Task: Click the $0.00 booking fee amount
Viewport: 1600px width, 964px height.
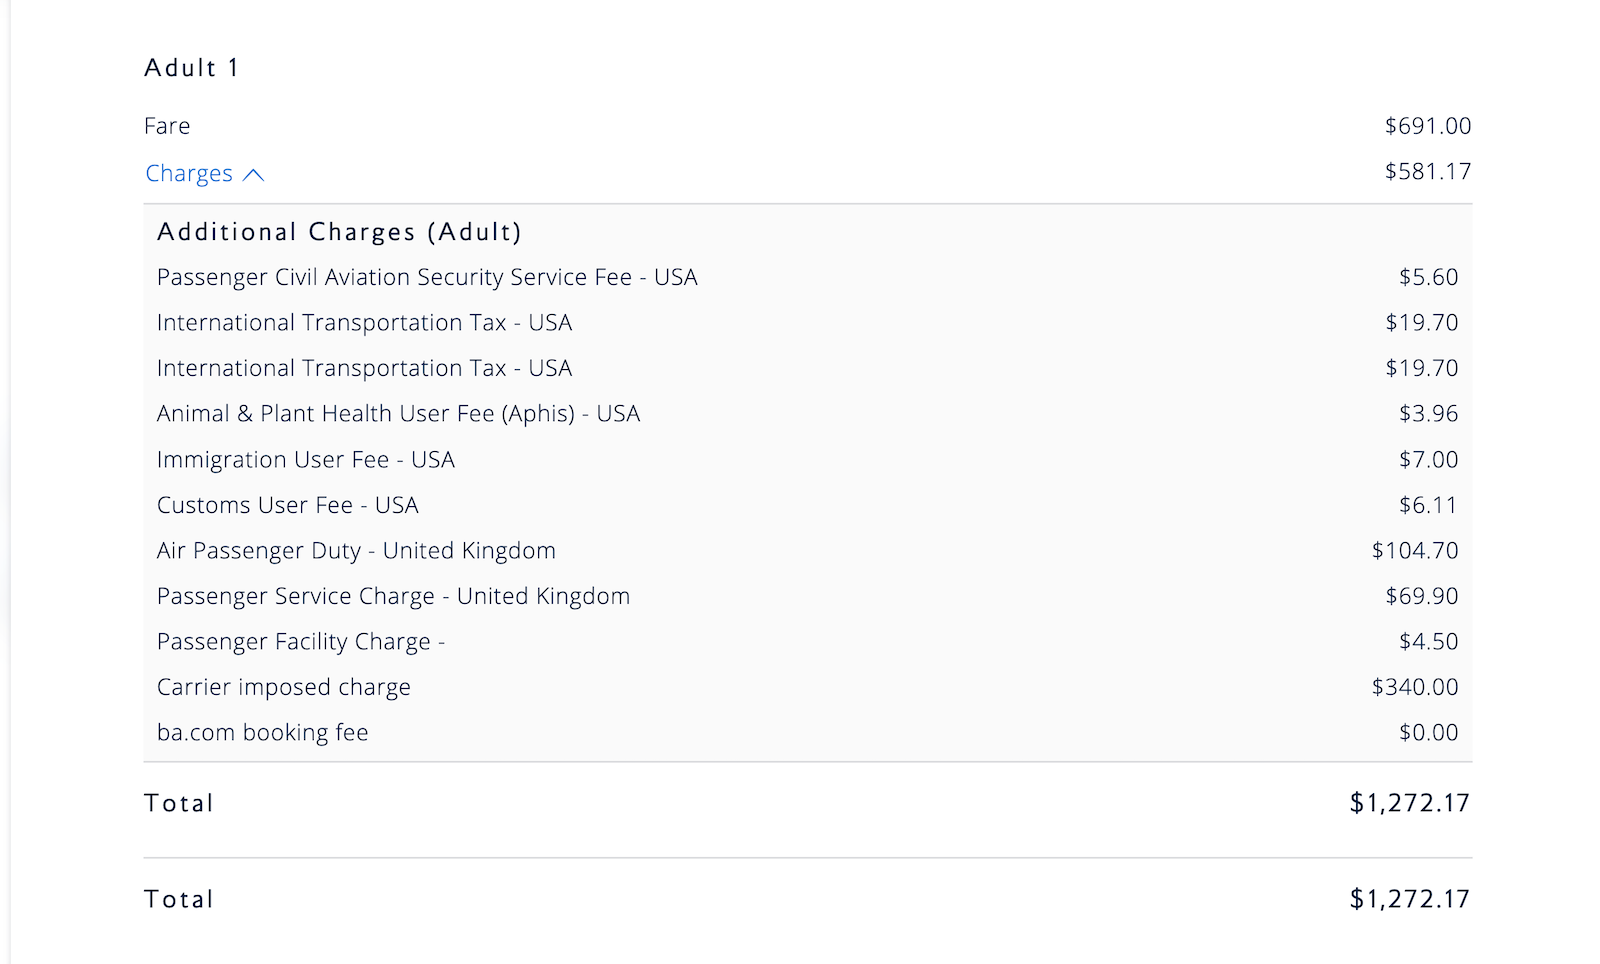Action: [1428, 733]
